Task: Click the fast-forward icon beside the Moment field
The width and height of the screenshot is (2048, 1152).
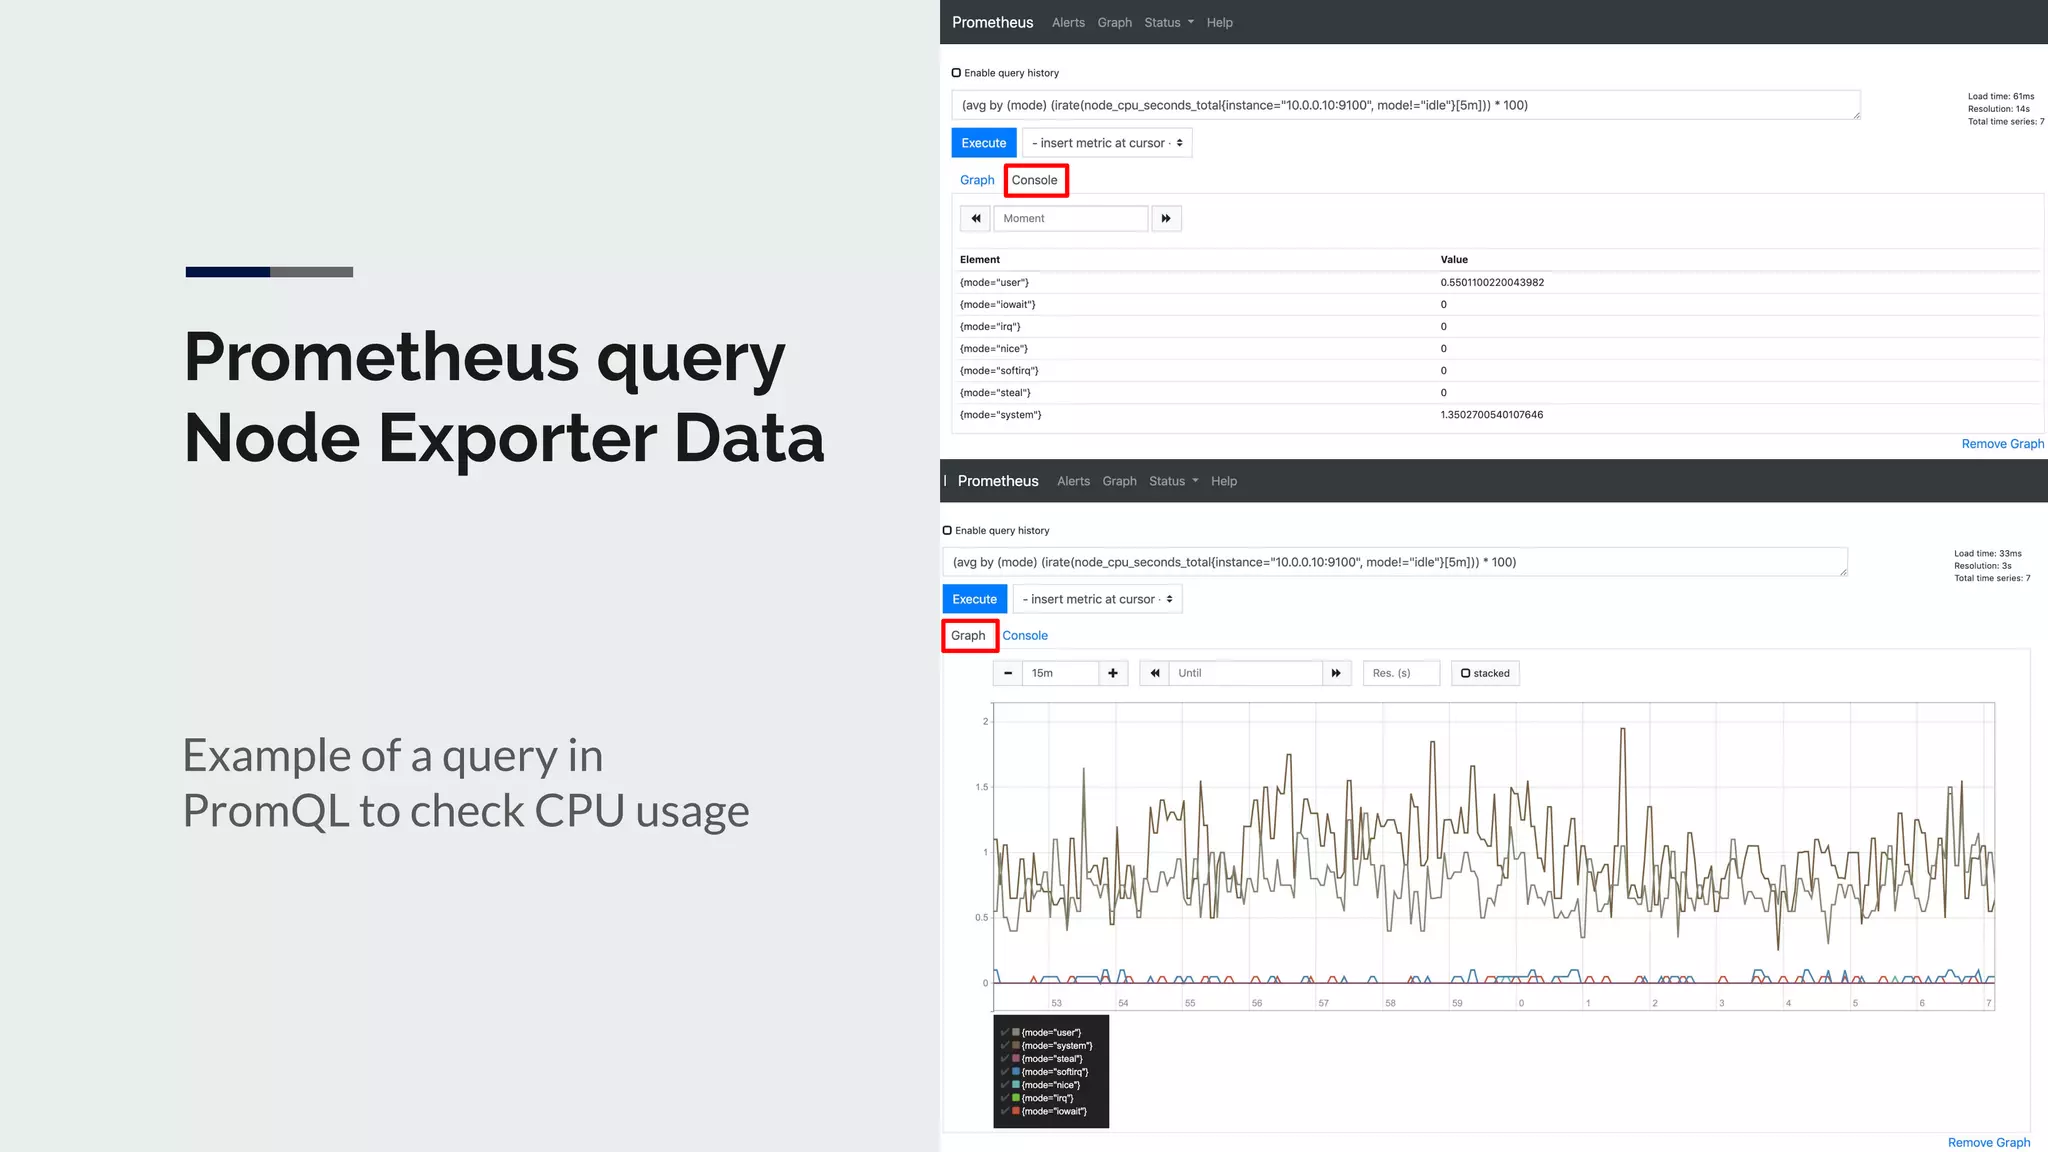Action: tap(1166, 218)
